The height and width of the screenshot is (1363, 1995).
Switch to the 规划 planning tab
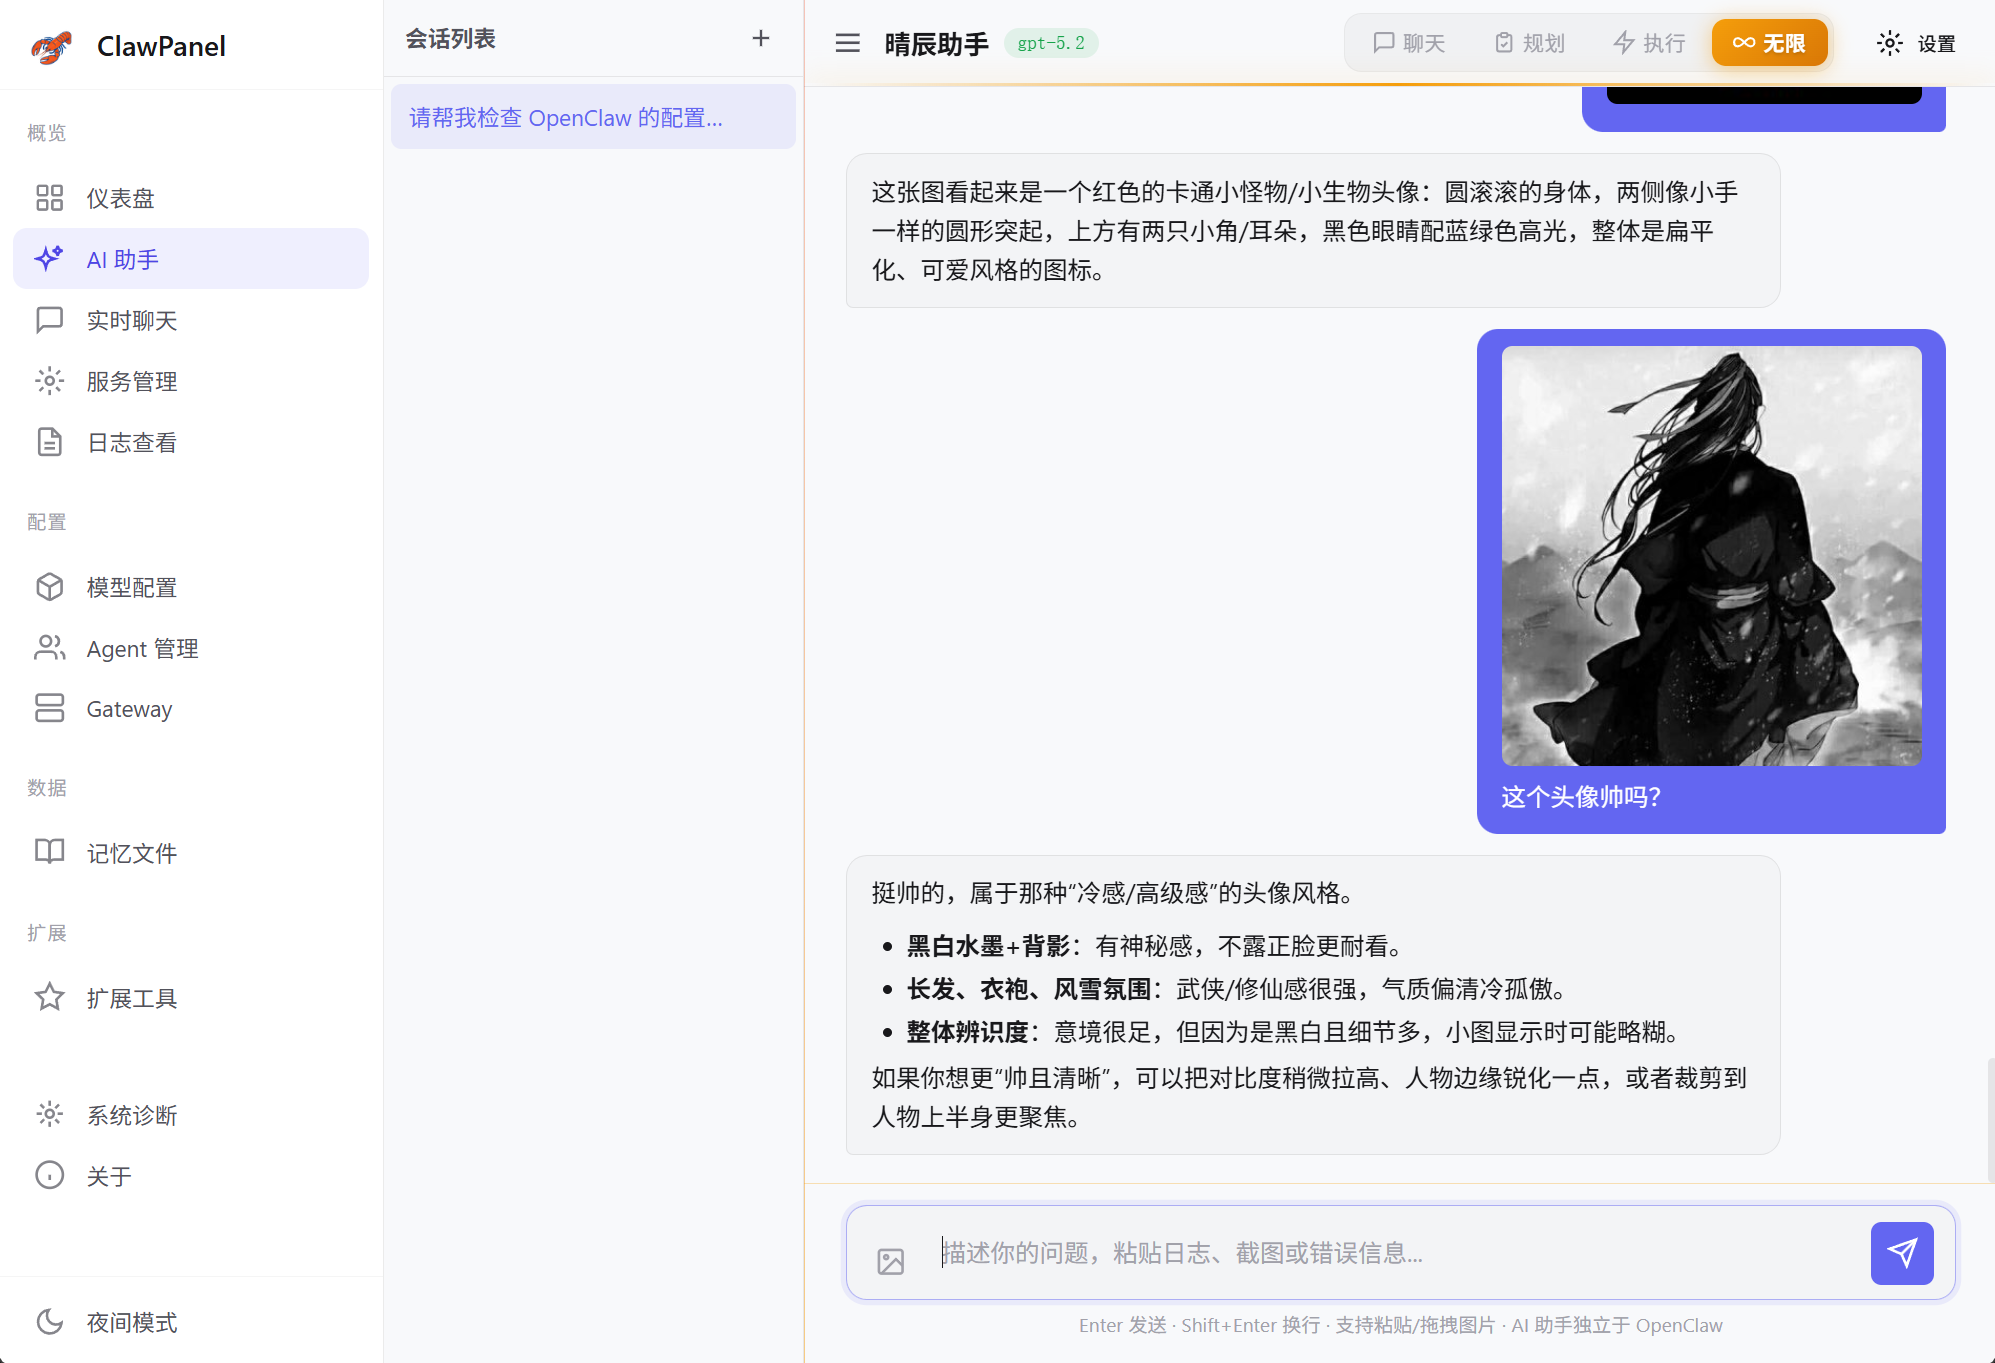(x=1528, y=43)
